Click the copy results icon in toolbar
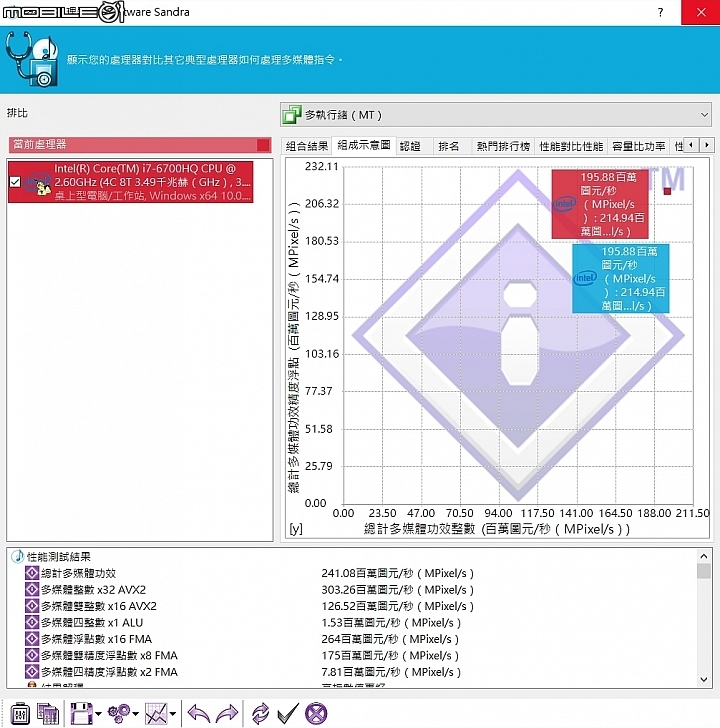This screenshot has width=720, height=728. 48,714
